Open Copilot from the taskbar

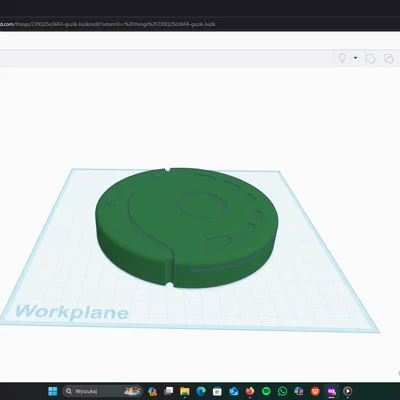[153, 391]
